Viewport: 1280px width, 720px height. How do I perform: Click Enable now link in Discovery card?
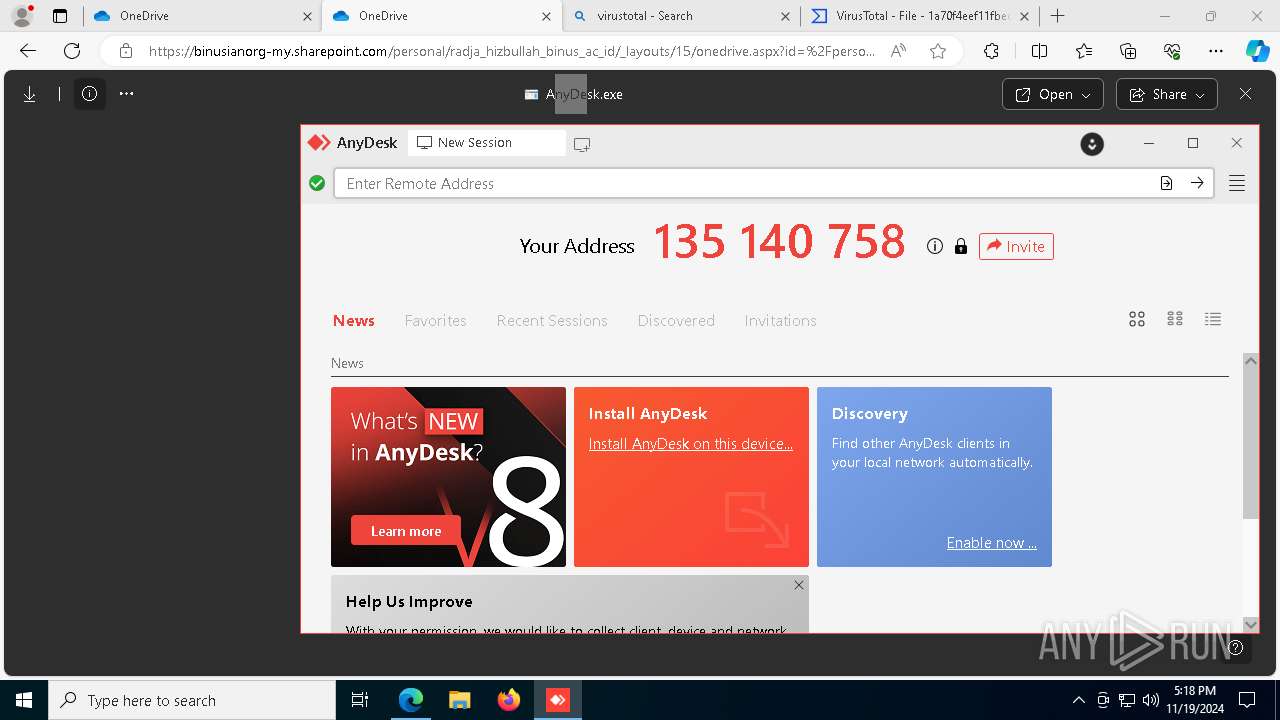click(x=992, y=543)
